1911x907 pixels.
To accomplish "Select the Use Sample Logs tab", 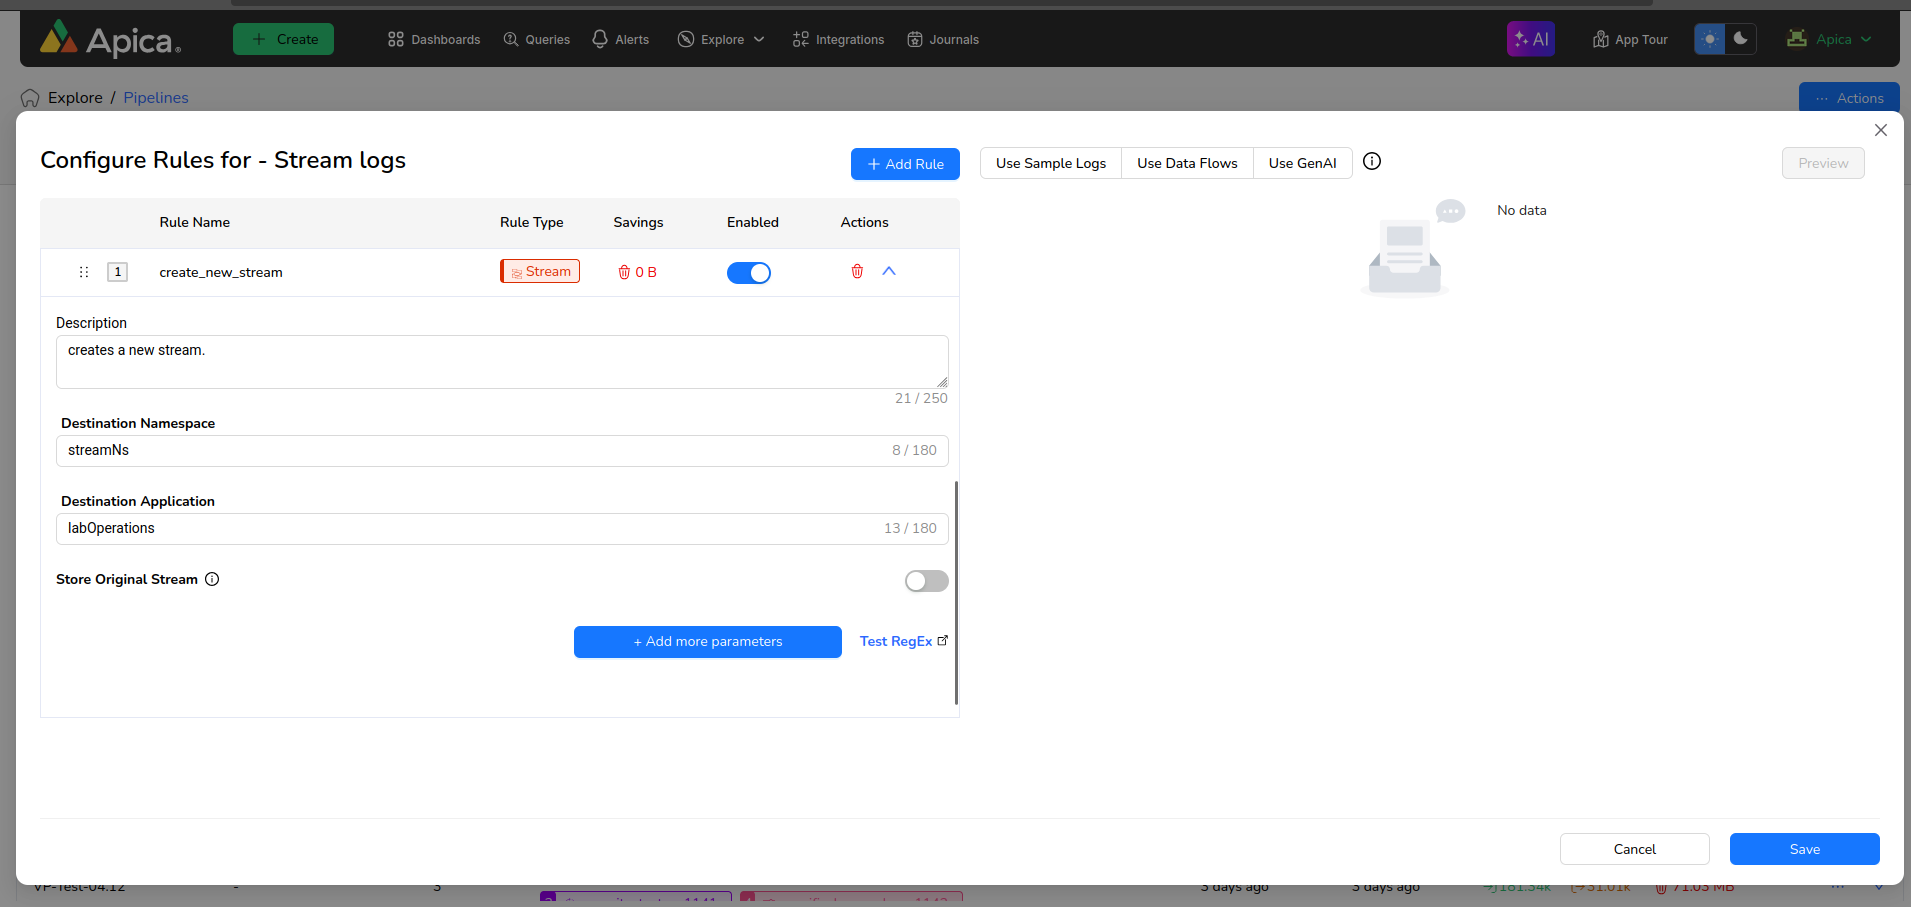I will pyautogui.click(x=1050, y=163).
